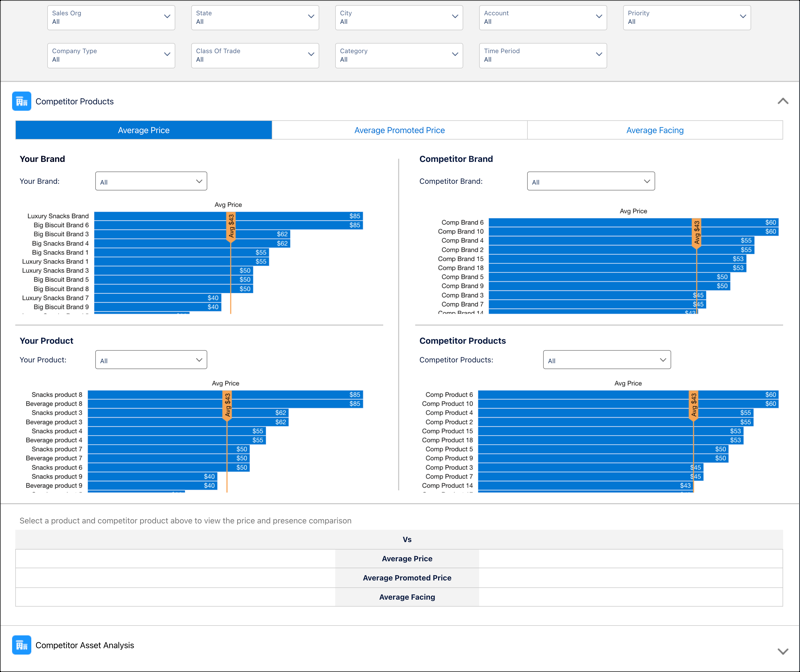Open the Your Brand selector dropdown
The image size is (800, 672).
click(151, 181)
